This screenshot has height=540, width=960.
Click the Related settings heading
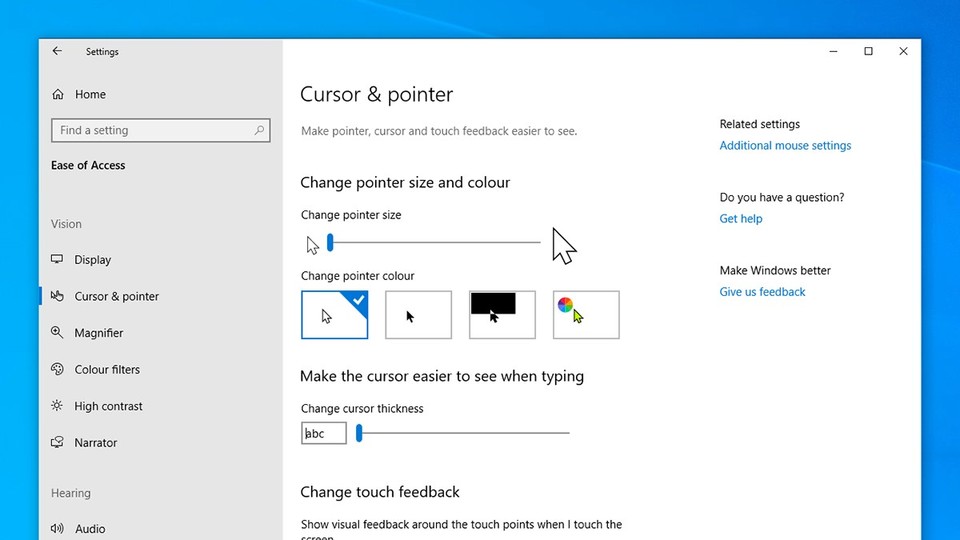coord(759,124)
